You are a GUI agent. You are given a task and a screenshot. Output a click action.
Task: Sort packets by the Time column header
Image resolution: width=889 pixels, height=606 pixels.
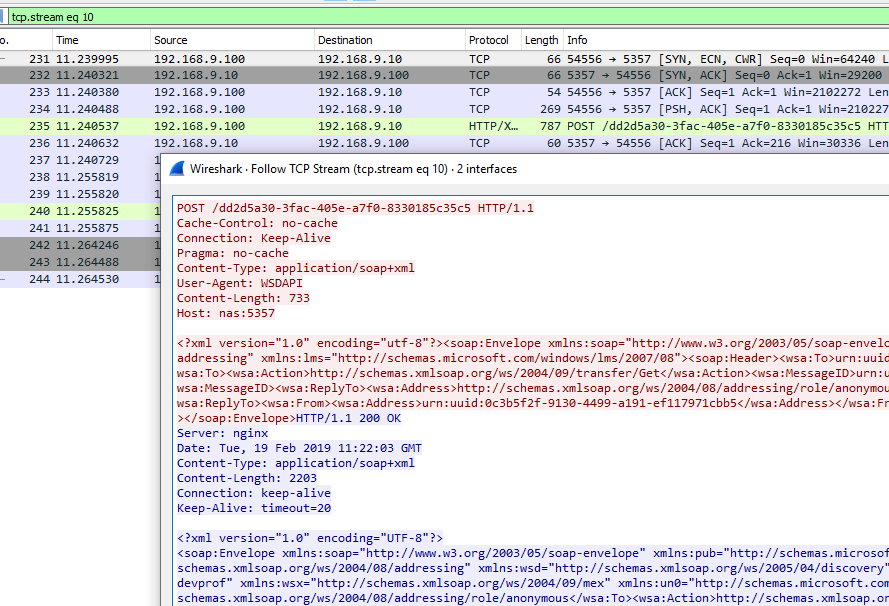tap(101, 40)
